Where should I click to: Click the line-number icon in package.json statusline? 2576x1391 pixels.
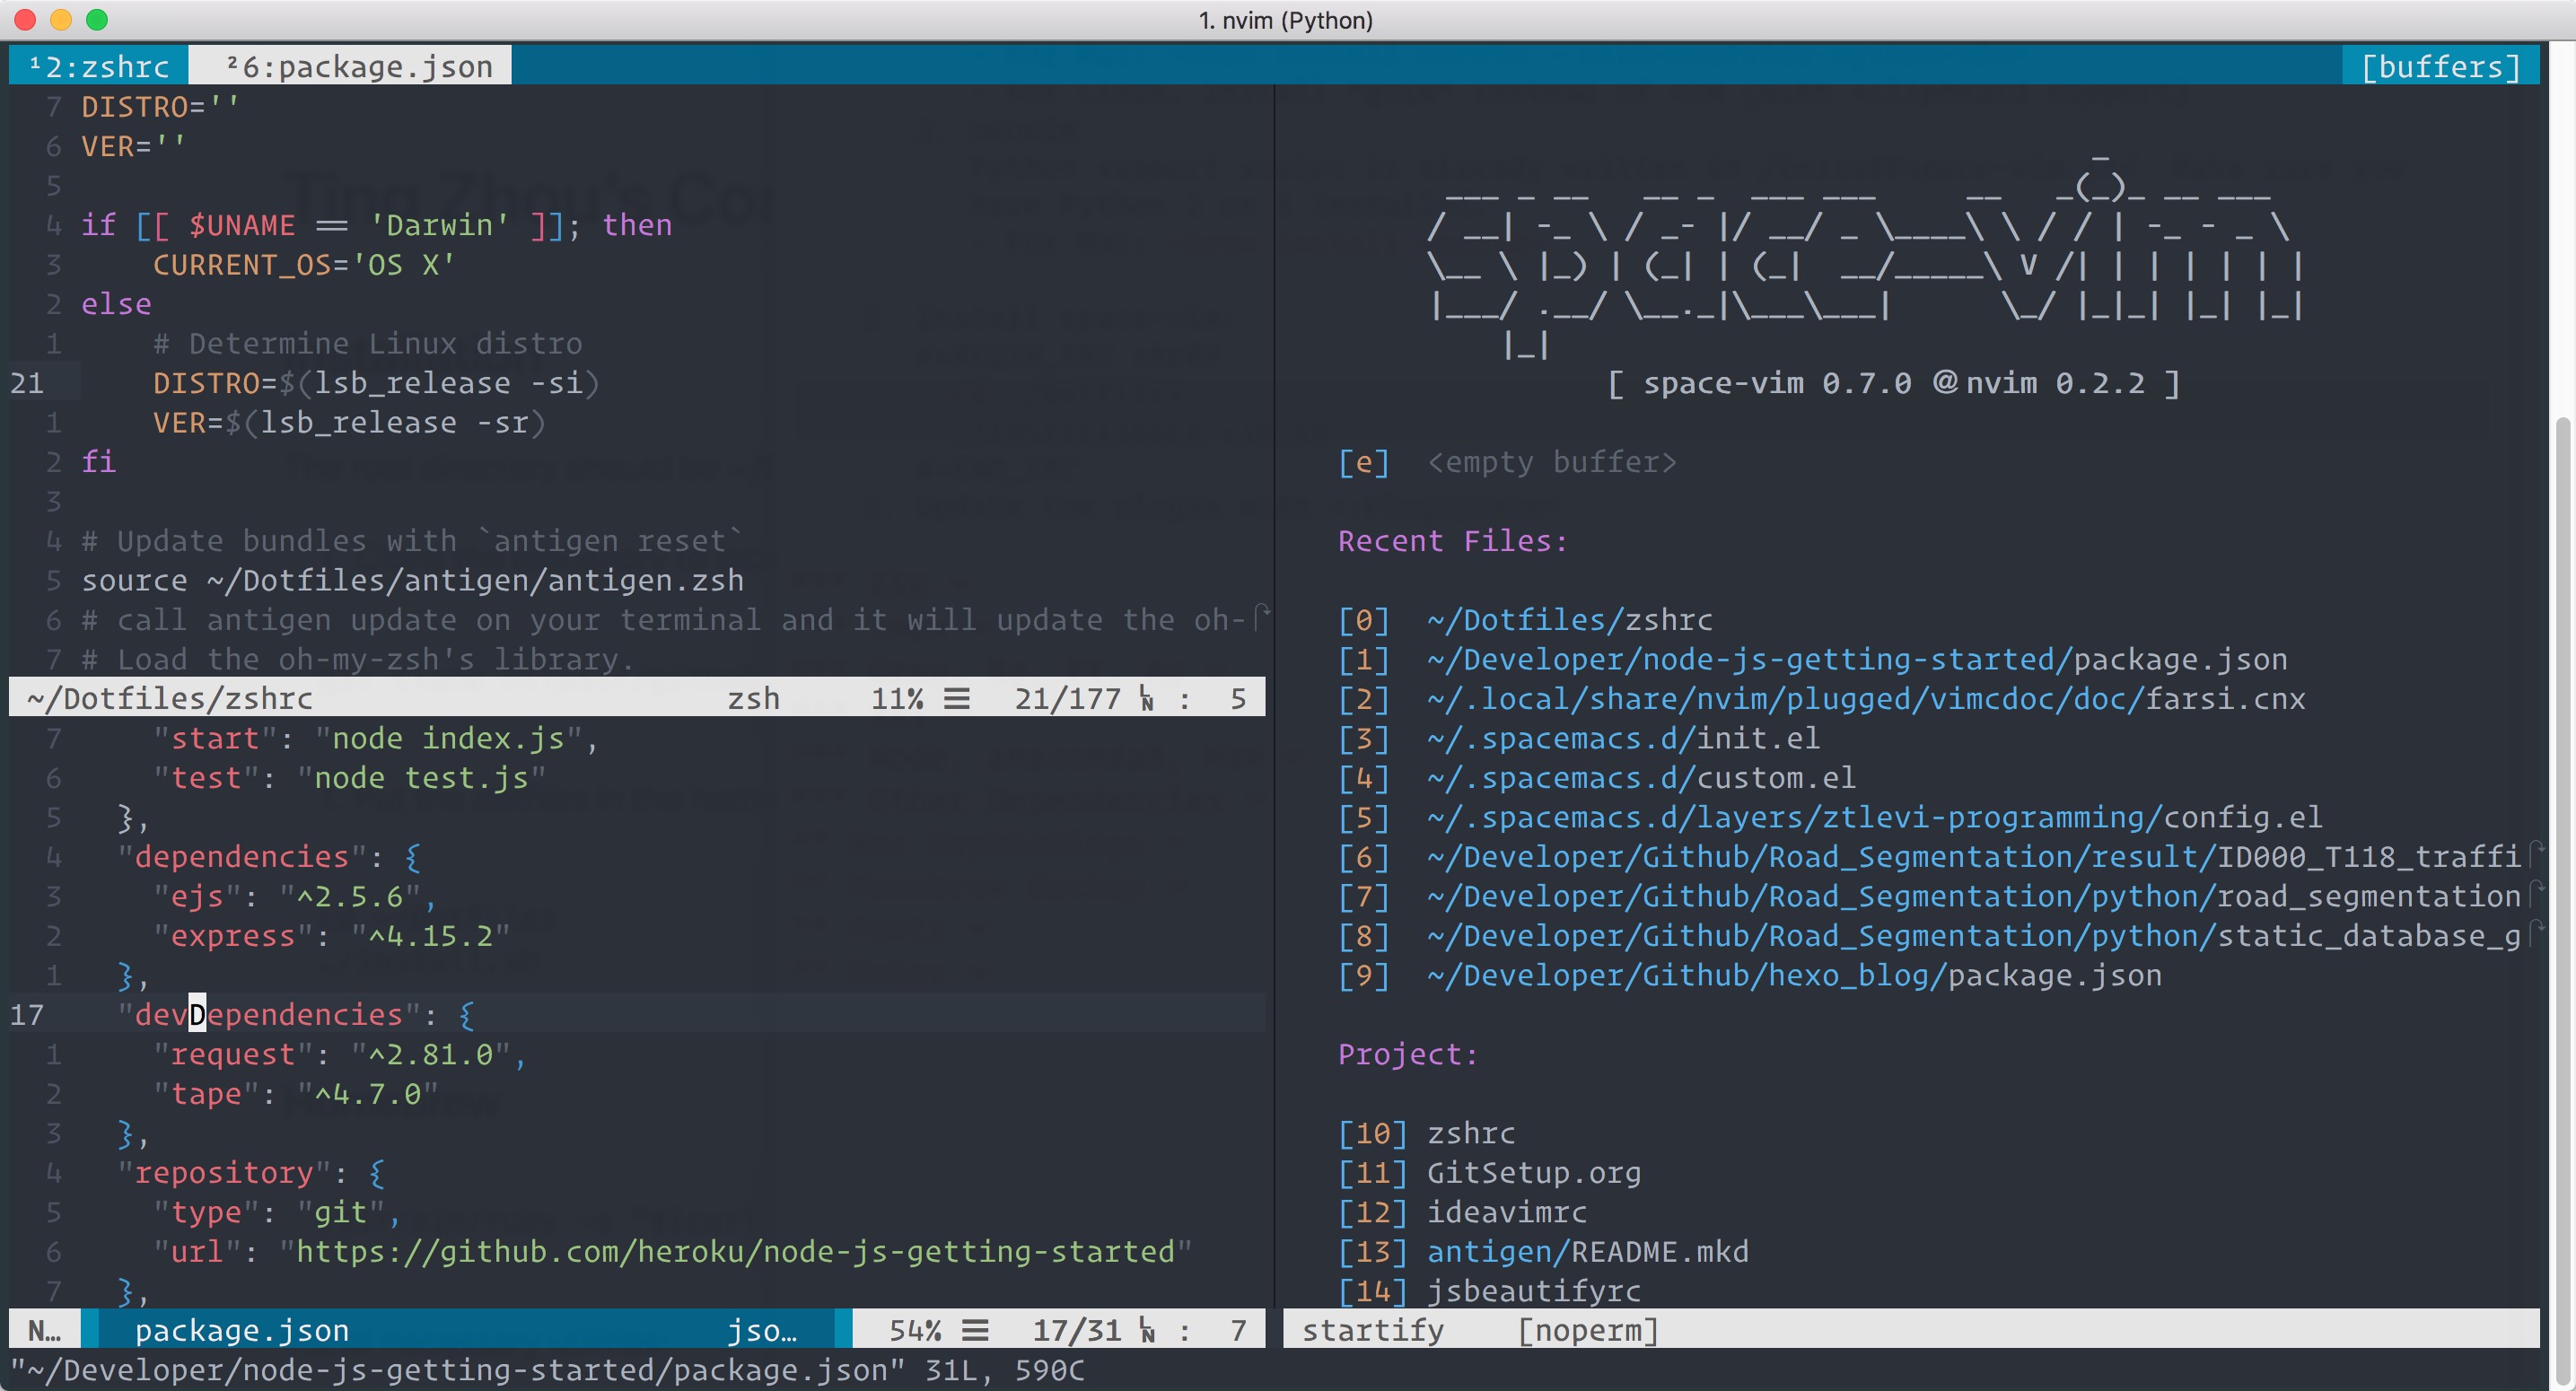pos(1147,1330)
